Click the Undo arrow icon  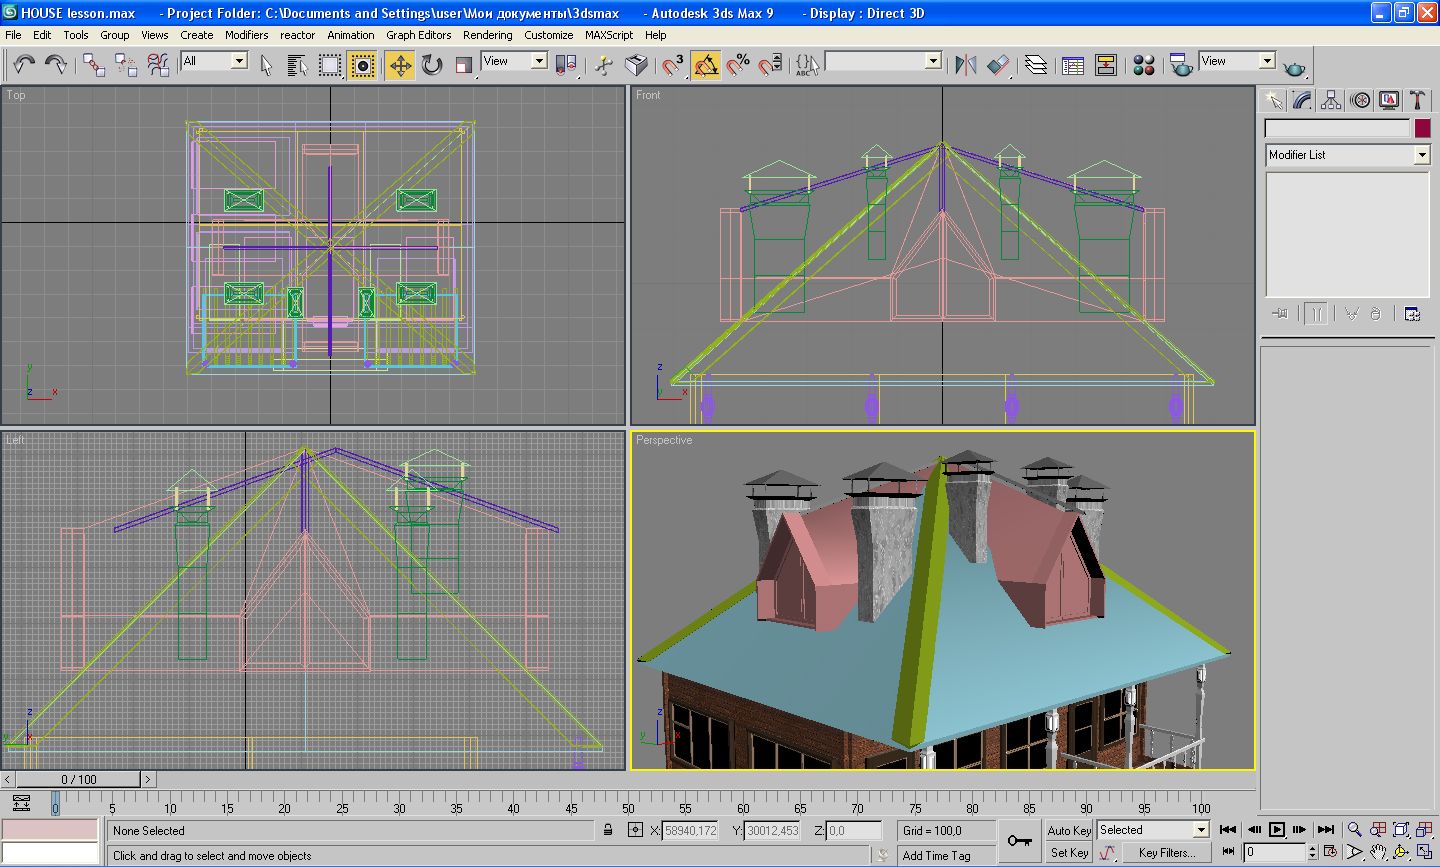coord(24,65)
